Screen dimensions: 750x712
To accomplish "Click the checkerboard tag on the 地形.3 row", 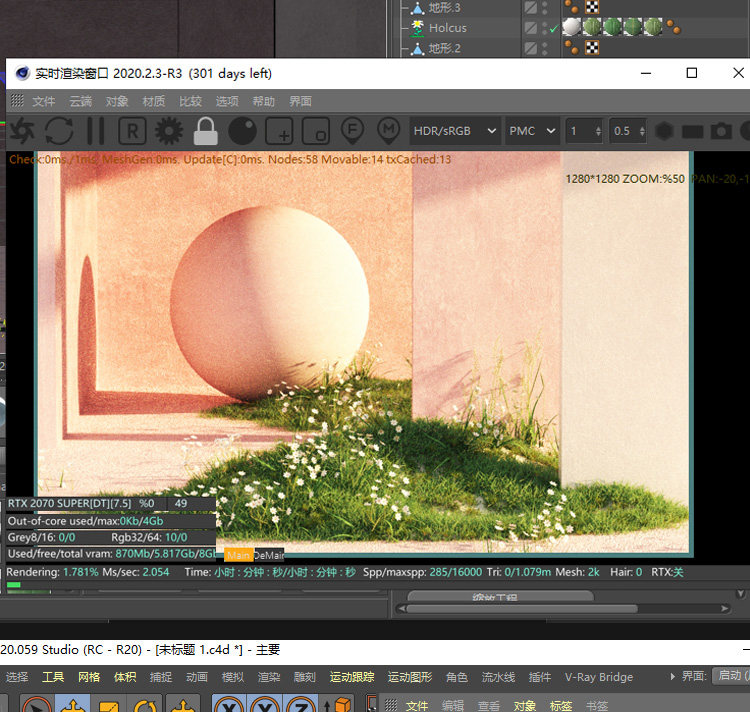I will [x=592, y=7].
